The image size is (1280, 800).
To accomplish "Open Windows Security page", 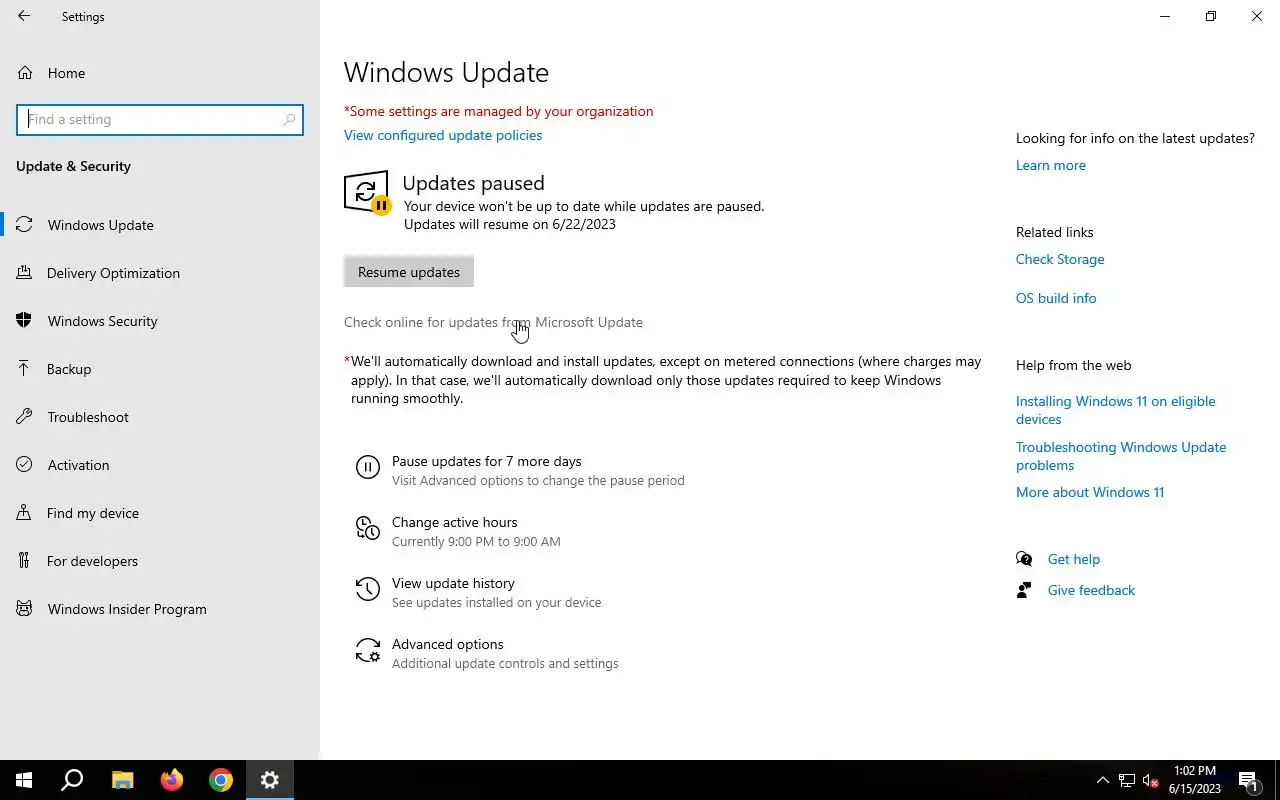I will pos(160,321).
